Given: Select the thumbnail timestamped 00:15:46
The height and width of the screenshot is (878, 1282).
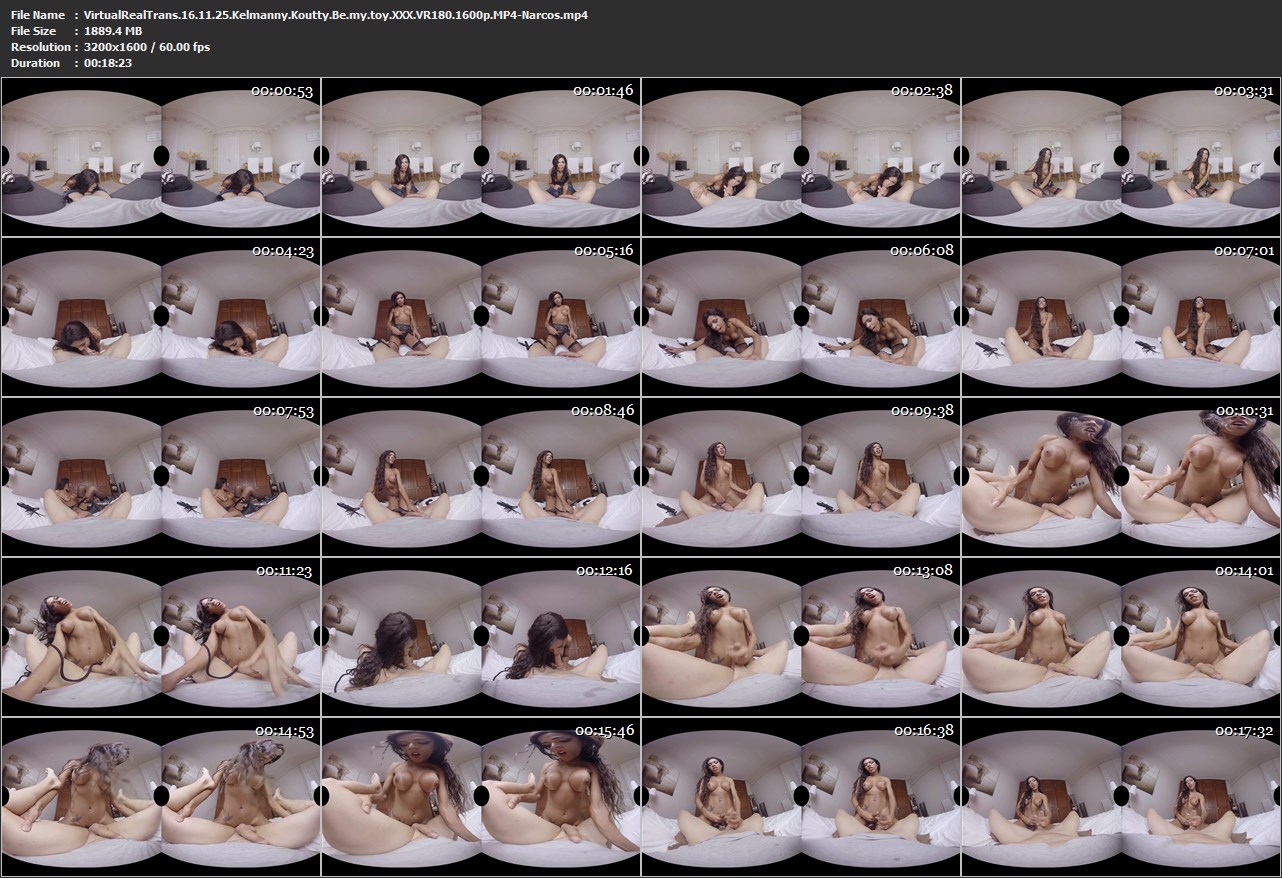Looking at the screenshot, I should [481, 796].
